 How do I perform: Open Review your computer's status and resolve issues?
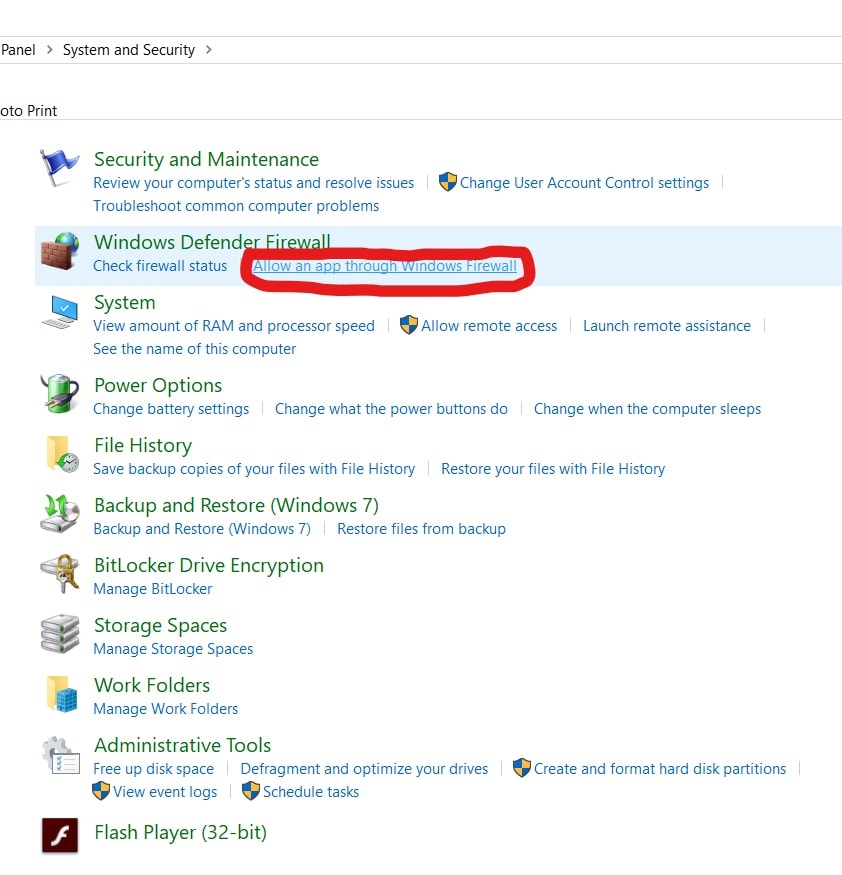coord(253,183)
